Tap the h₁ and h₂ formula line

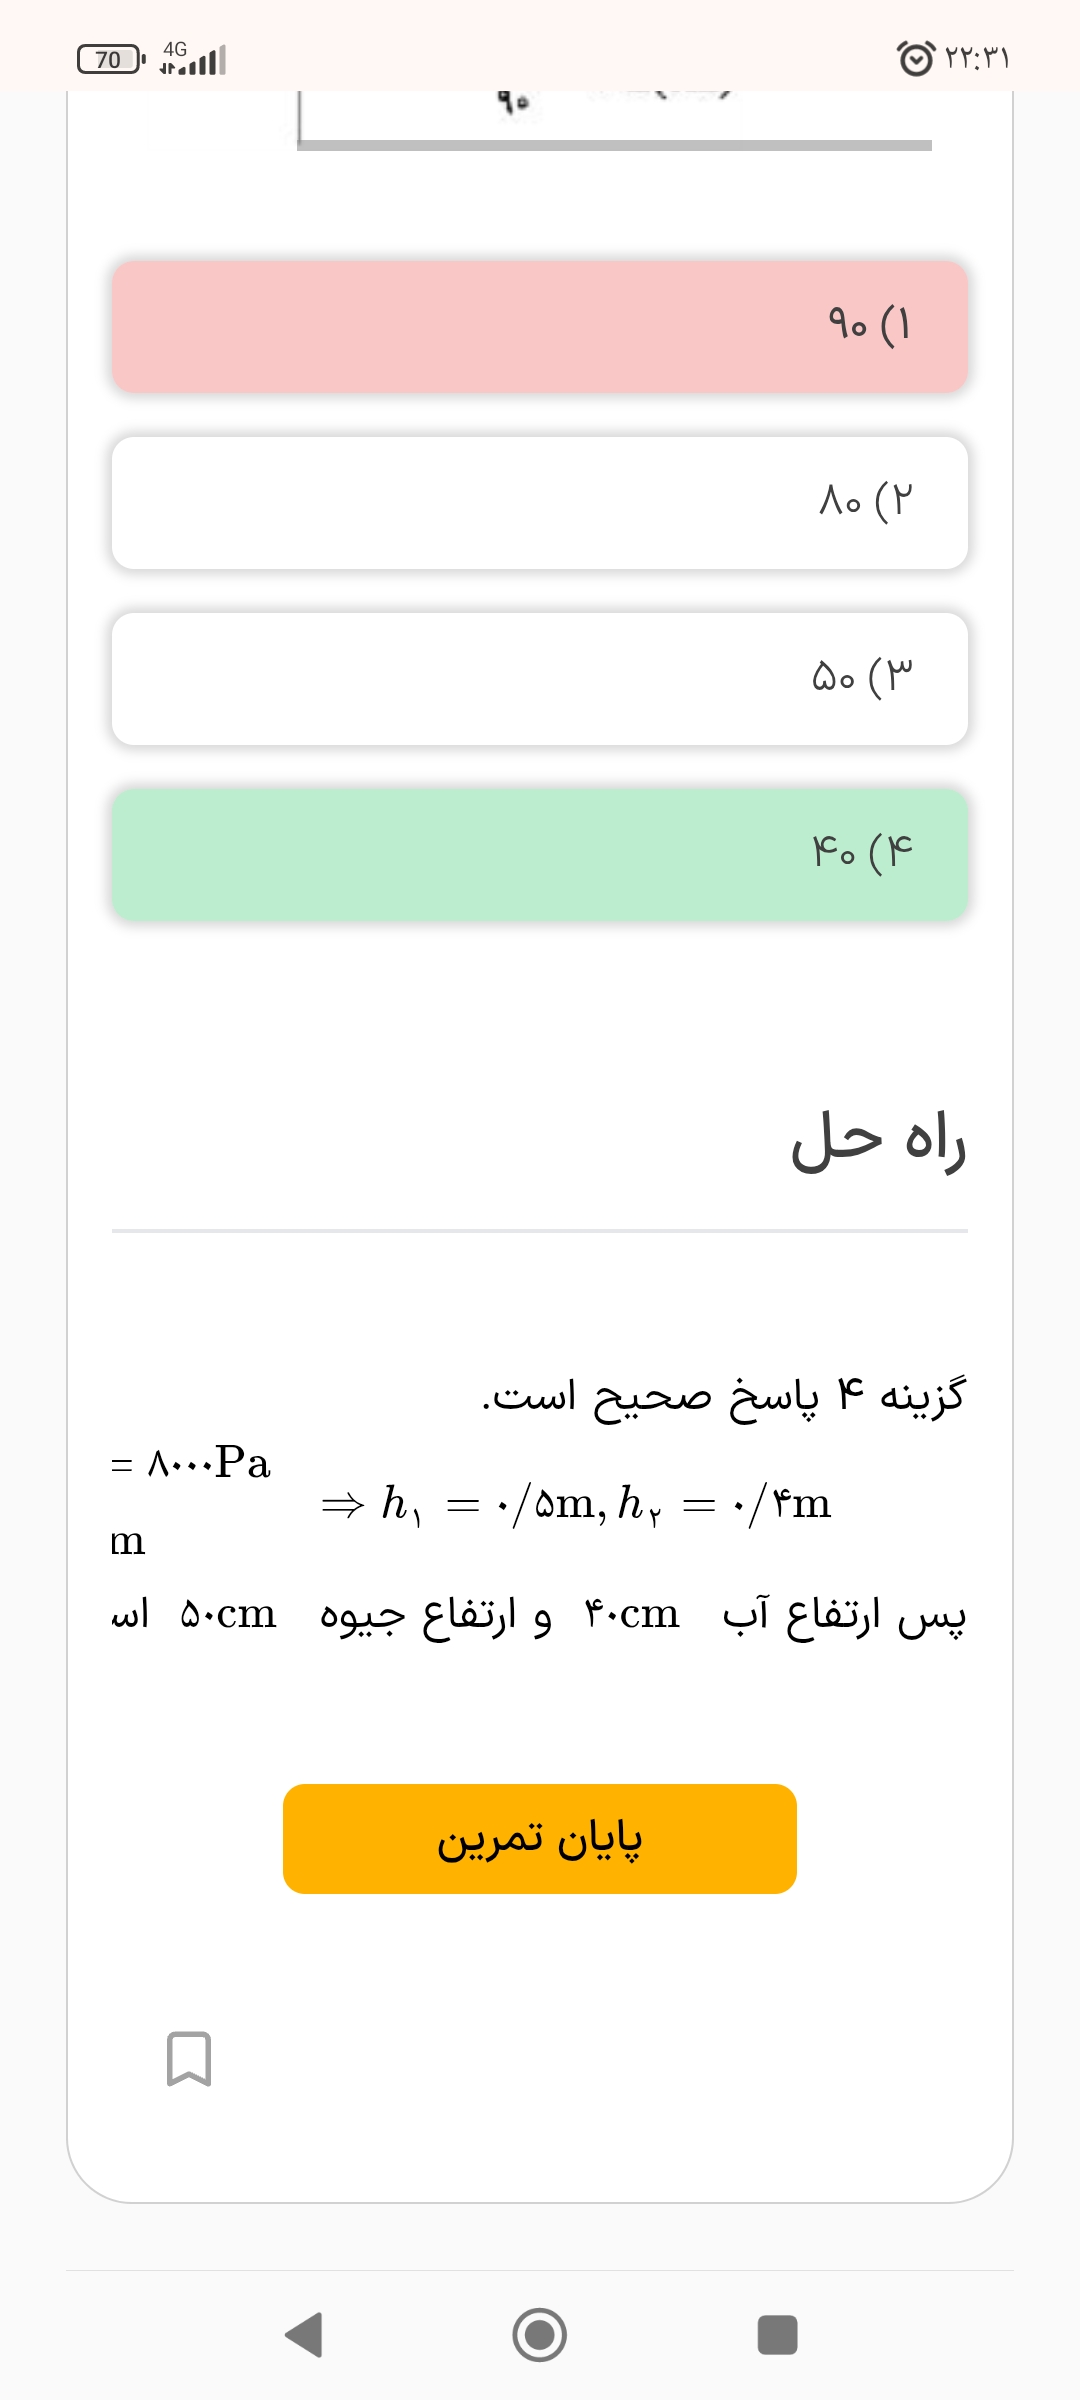tap(576, 1503)
